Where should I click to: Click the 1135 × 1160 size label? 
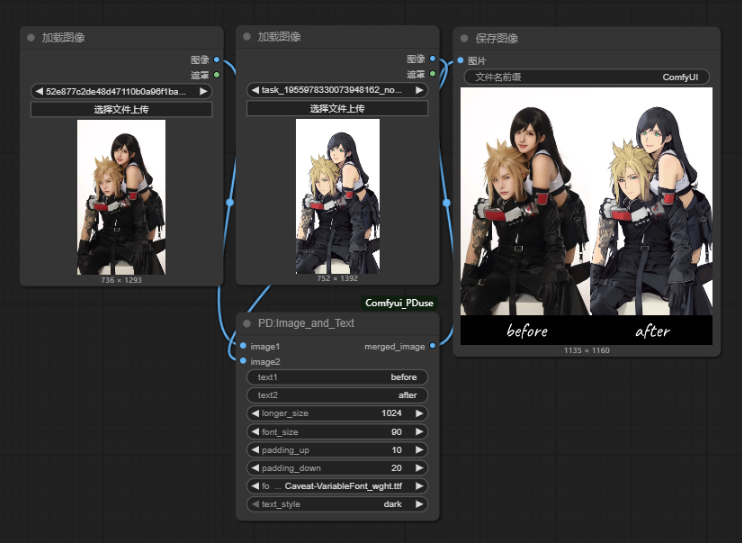pyautogui.click(x=586, y=350)
